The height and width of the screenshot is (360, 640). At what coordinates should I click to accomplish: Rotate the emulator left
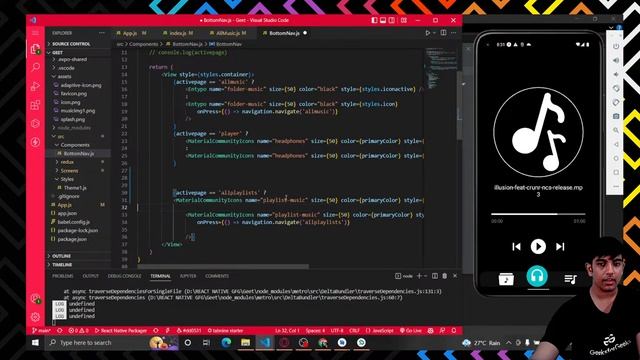tap(616, 88)
